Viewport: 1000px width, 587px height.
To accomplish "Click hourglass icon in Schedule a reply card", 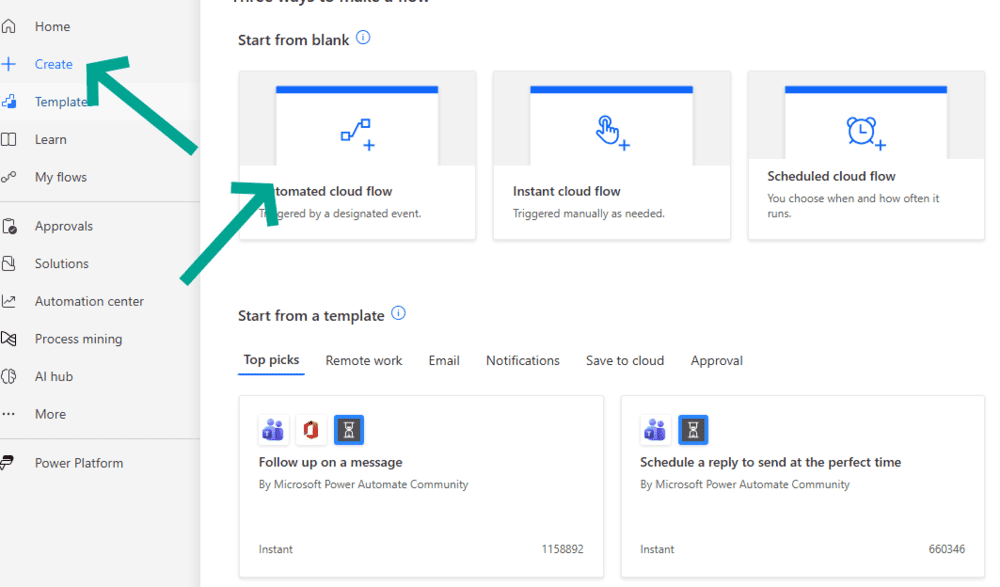I will pos(693,430).
